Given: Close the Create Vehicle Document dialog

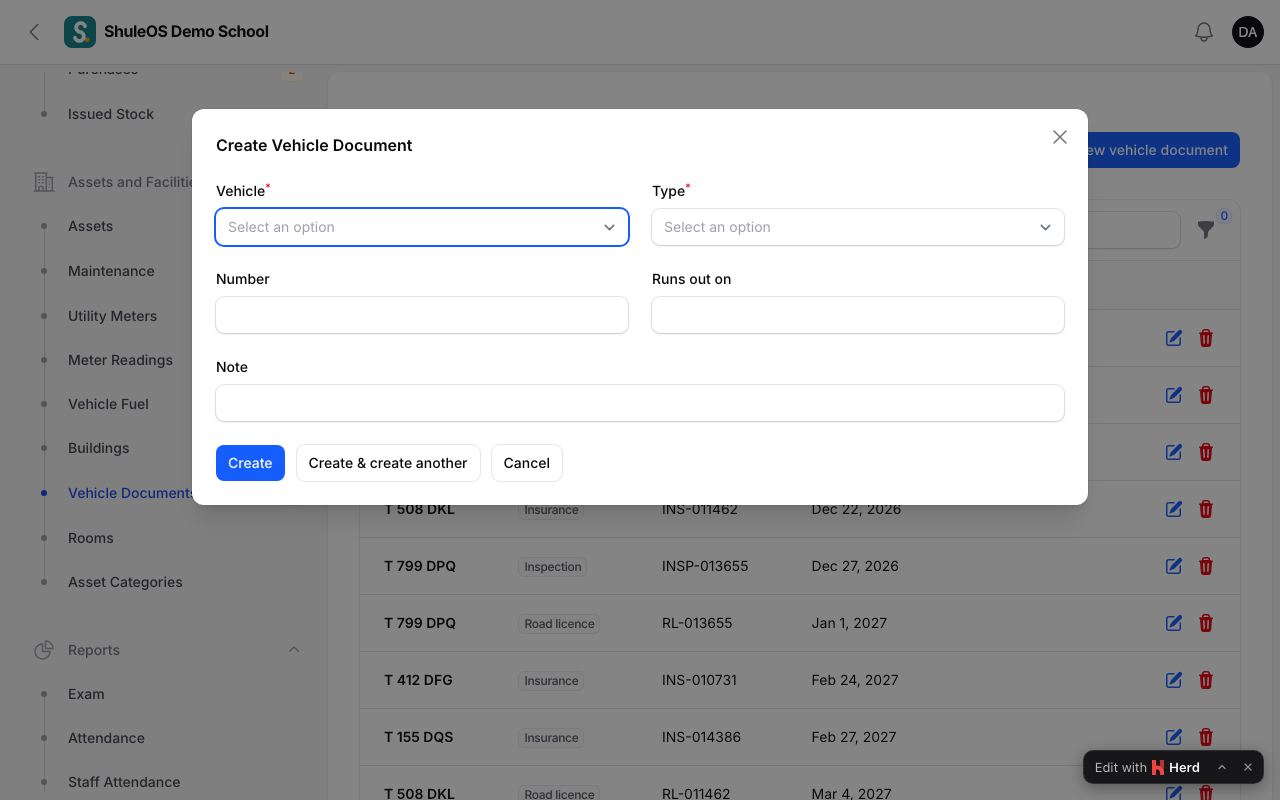Looking at the screenshot, I should [1060, 137].
